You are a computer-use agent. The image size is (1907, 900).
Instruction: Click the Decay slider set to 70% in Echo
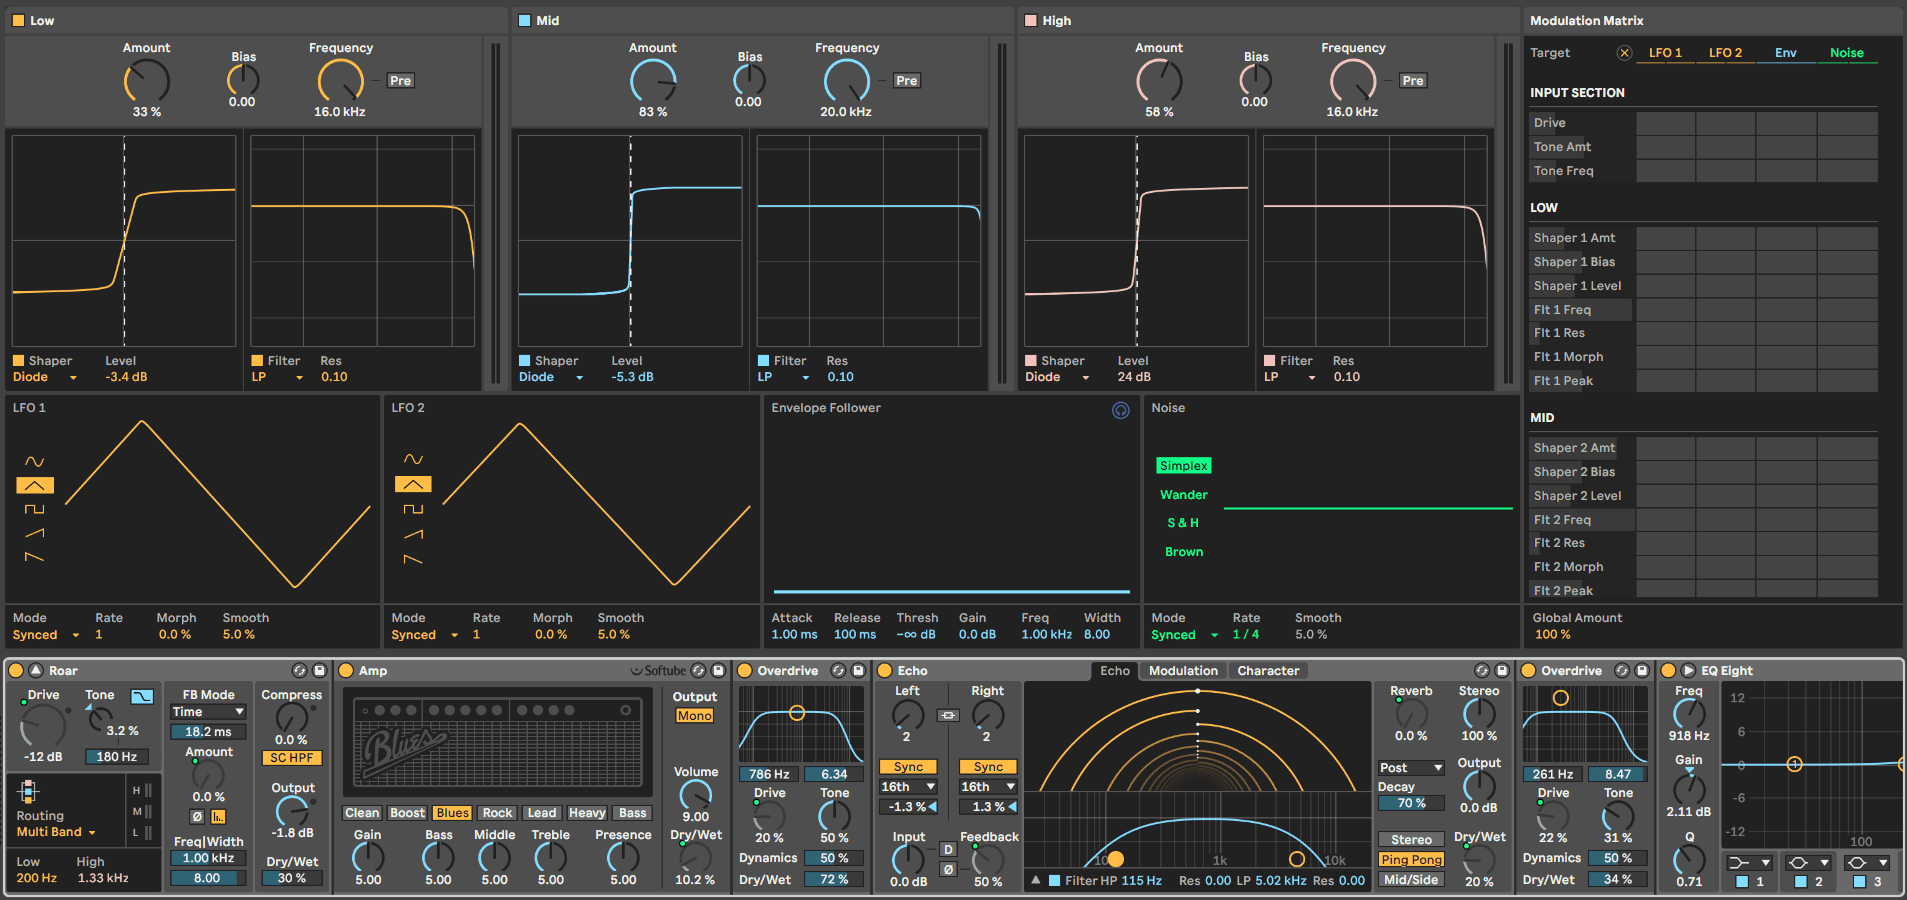point(1409,803)
